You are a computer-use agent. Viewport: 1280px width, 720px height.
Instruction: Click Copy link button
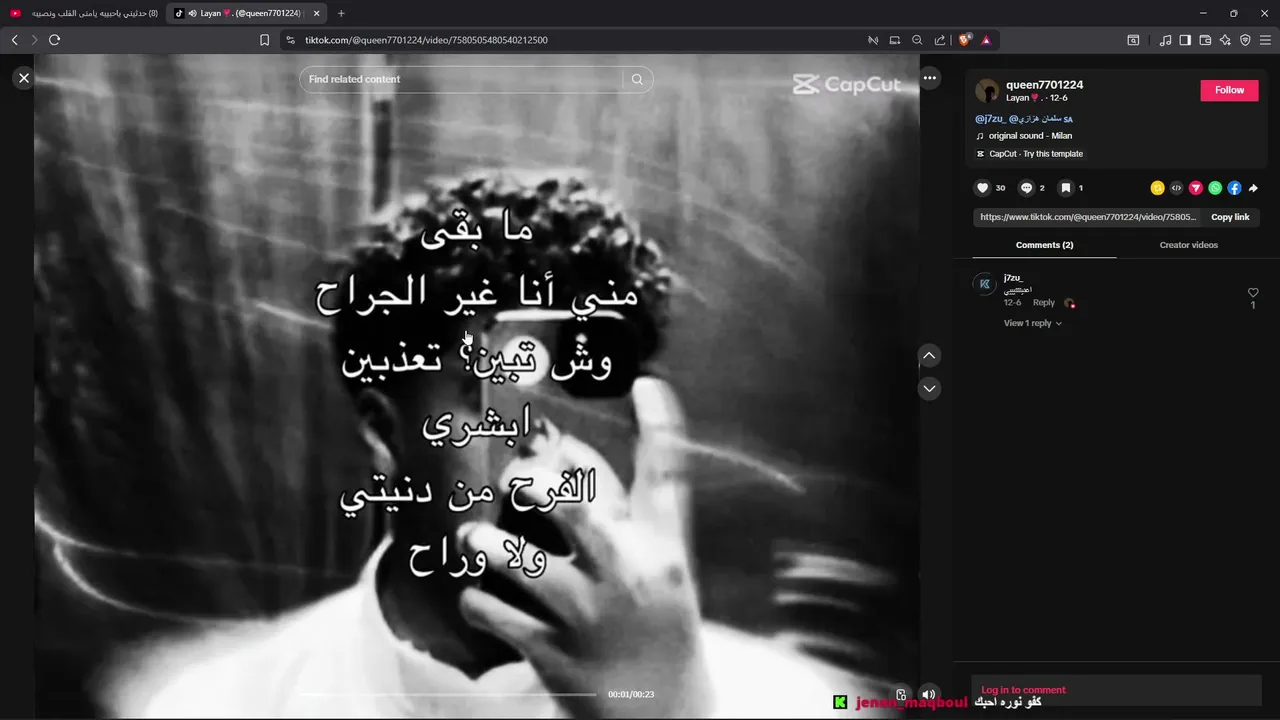[1230, 217]
